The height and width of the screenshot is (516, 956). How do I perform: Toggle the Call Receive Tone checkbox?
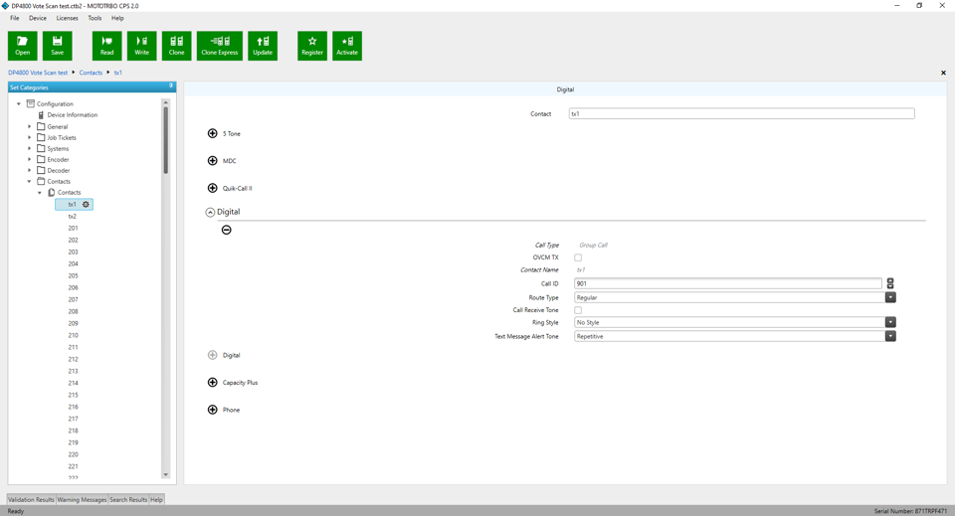pyautogui.click(x=578, y=310)
